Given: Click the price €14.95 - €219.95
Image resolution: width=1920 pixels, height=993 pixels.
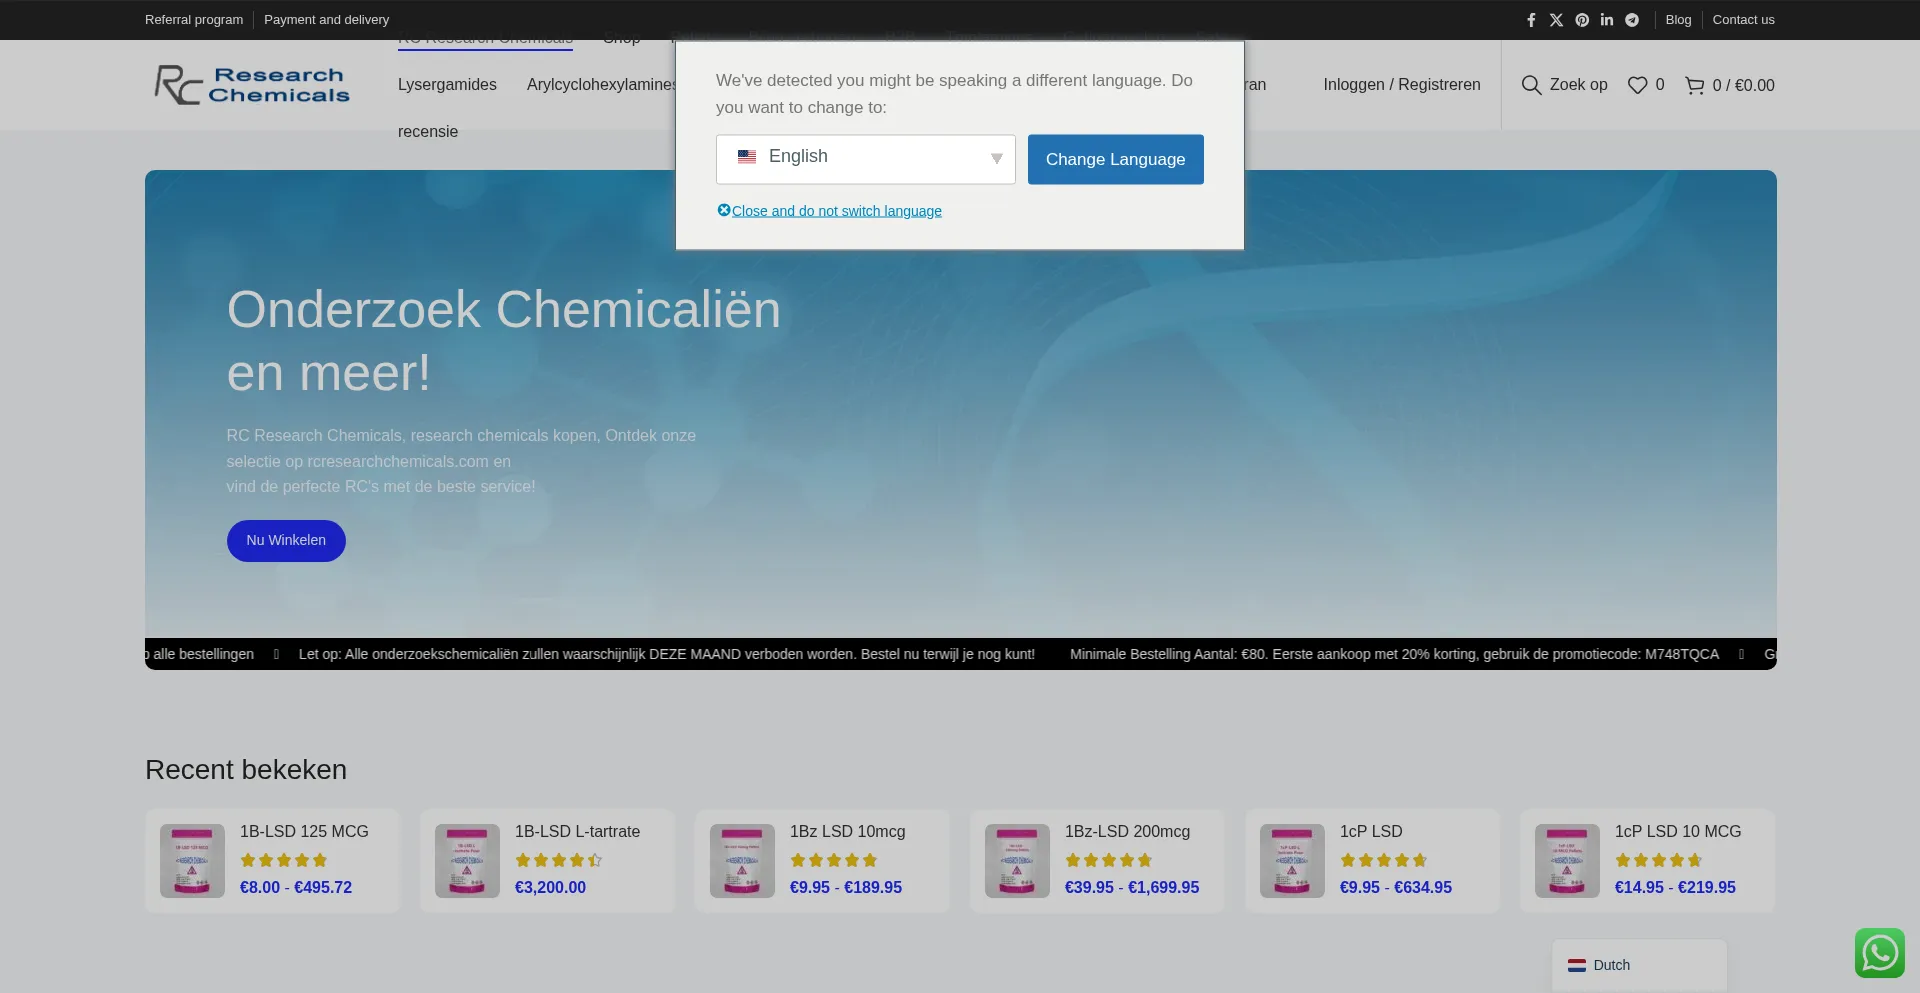Looking at the screenshot, I should [x=1675, y=888].
